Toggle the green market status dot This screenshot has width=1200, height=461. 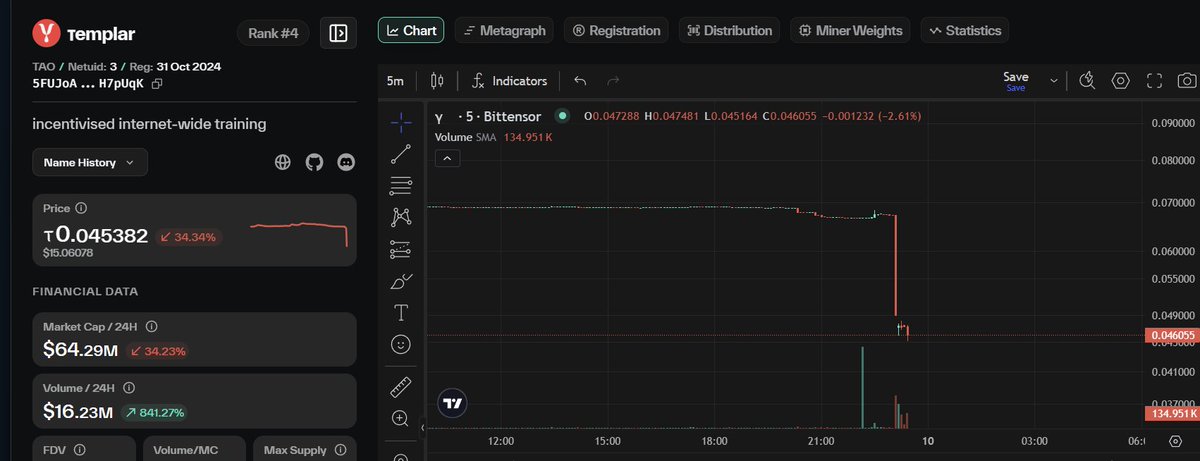[x=562, y=116]
